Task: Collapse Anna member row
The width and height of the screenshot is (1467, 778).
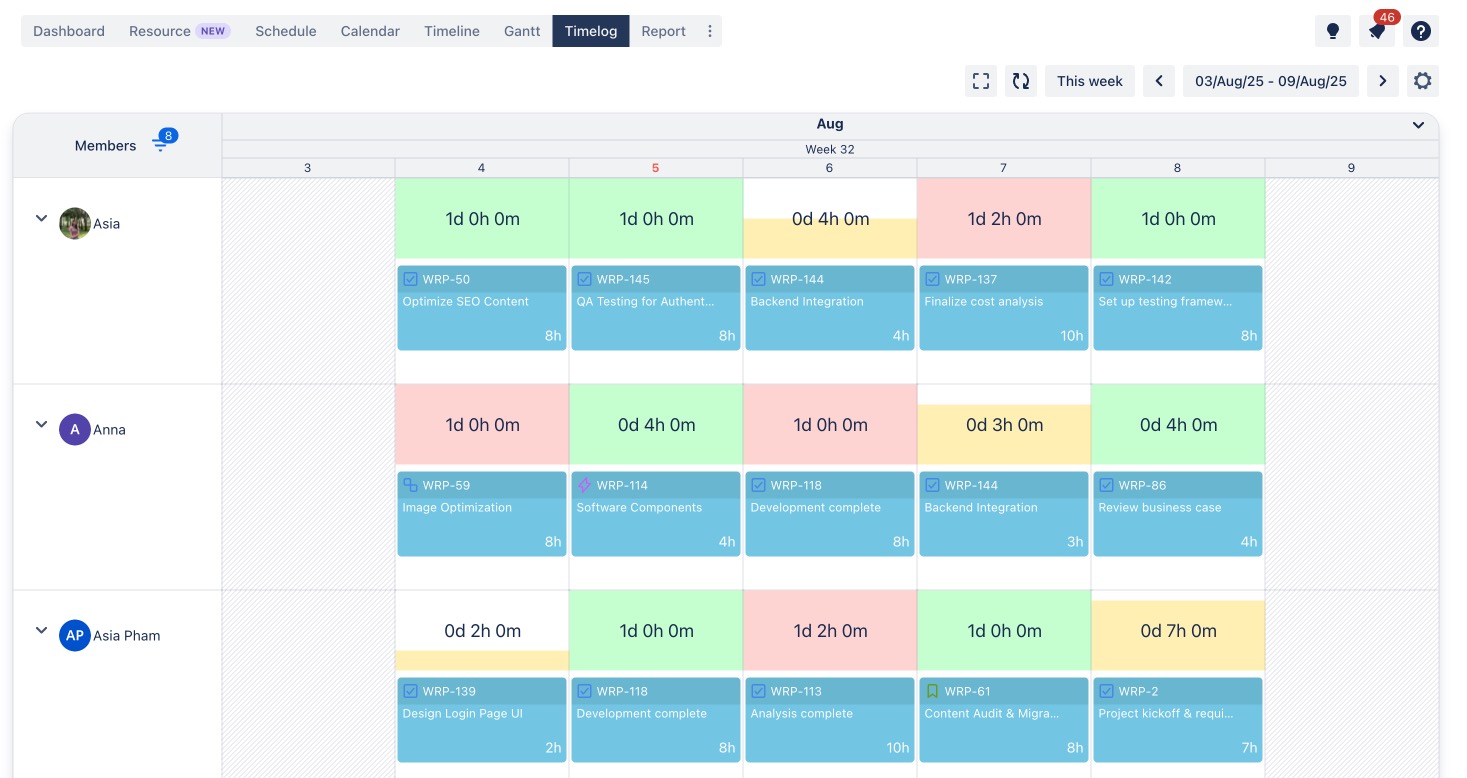Action: pyautogui.click(x=41, y=424)
